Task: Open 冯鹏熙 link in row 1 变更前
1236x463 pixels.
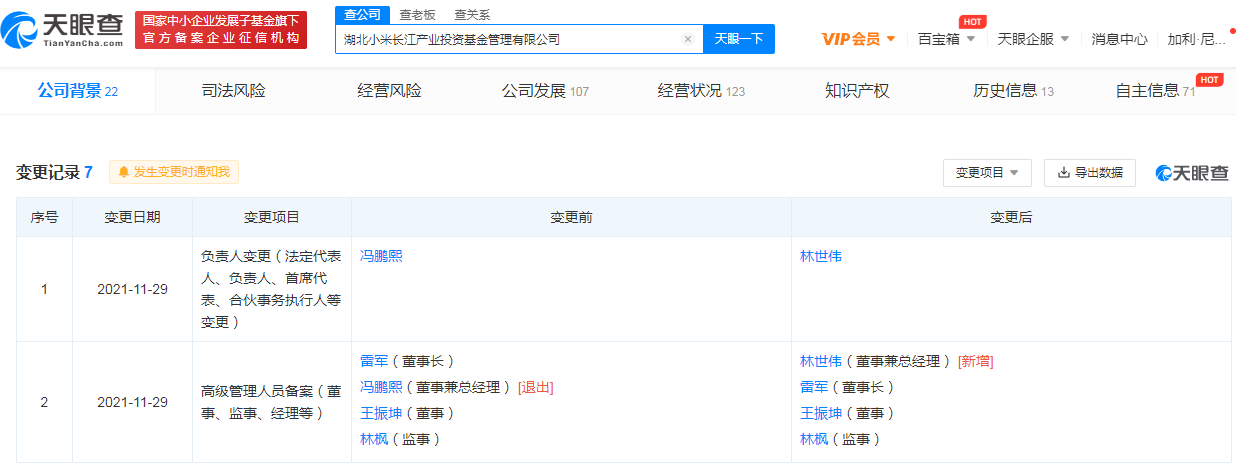Action: 381,256
